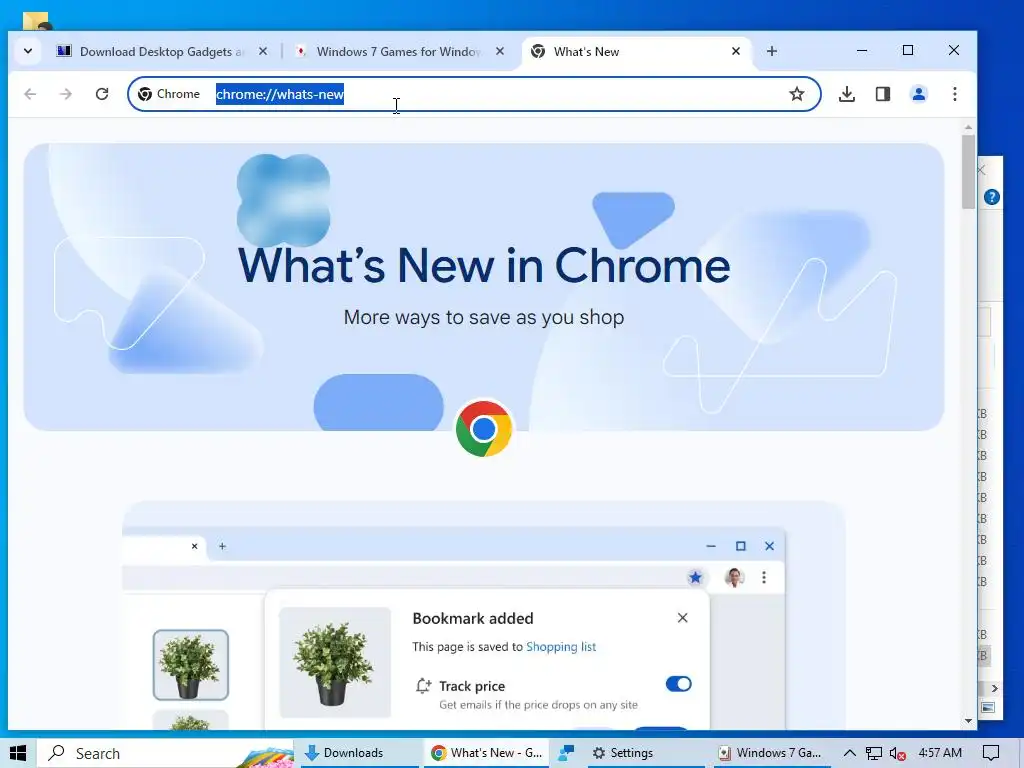
Task: Switch to Windows 7 Games taskbar item
Action: (x=771, y=753)
